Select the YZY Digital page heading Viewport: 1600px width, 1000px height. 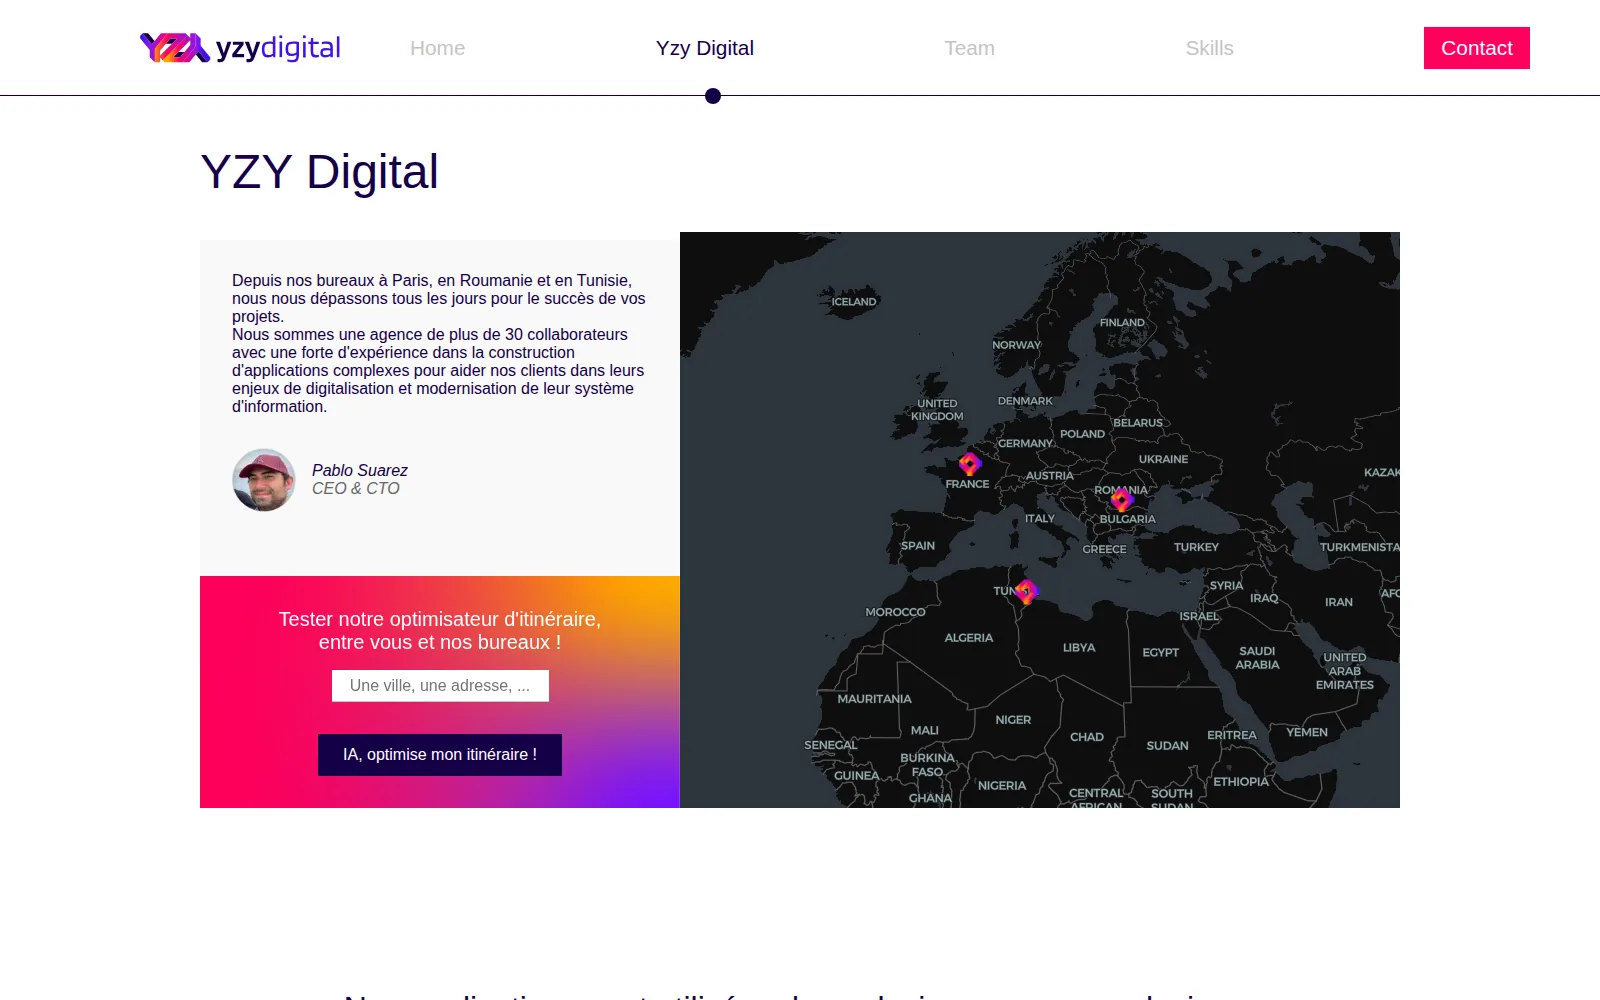click(x=320, y=172)
